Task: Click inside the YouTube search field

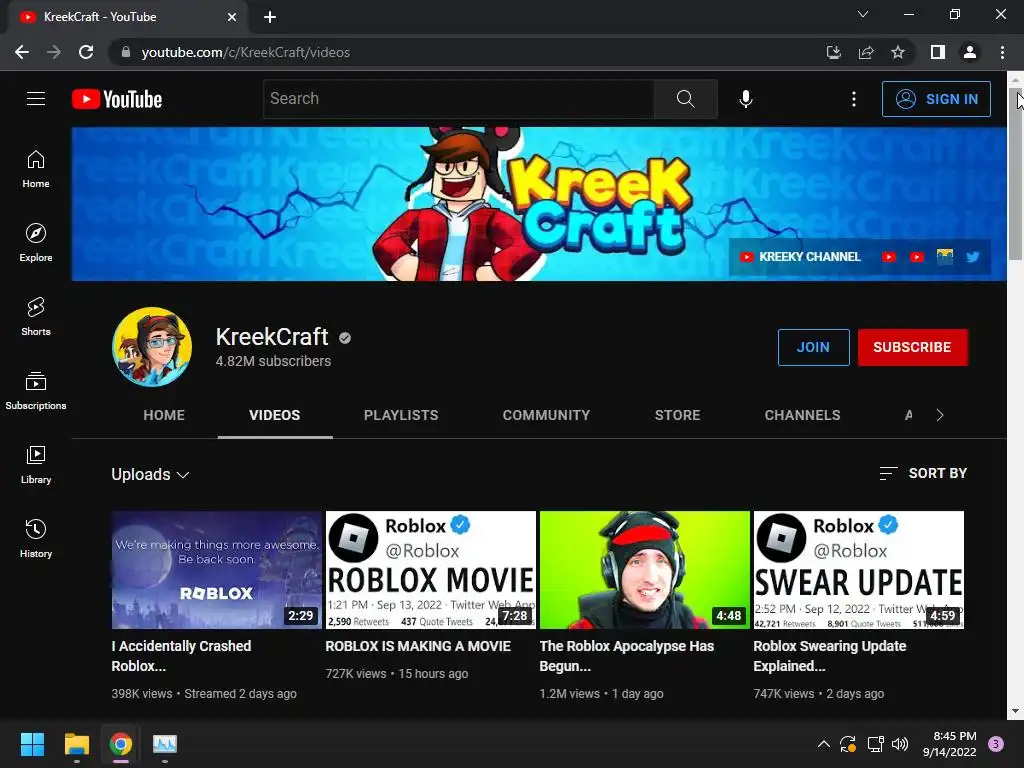Action: click(458, 99)
